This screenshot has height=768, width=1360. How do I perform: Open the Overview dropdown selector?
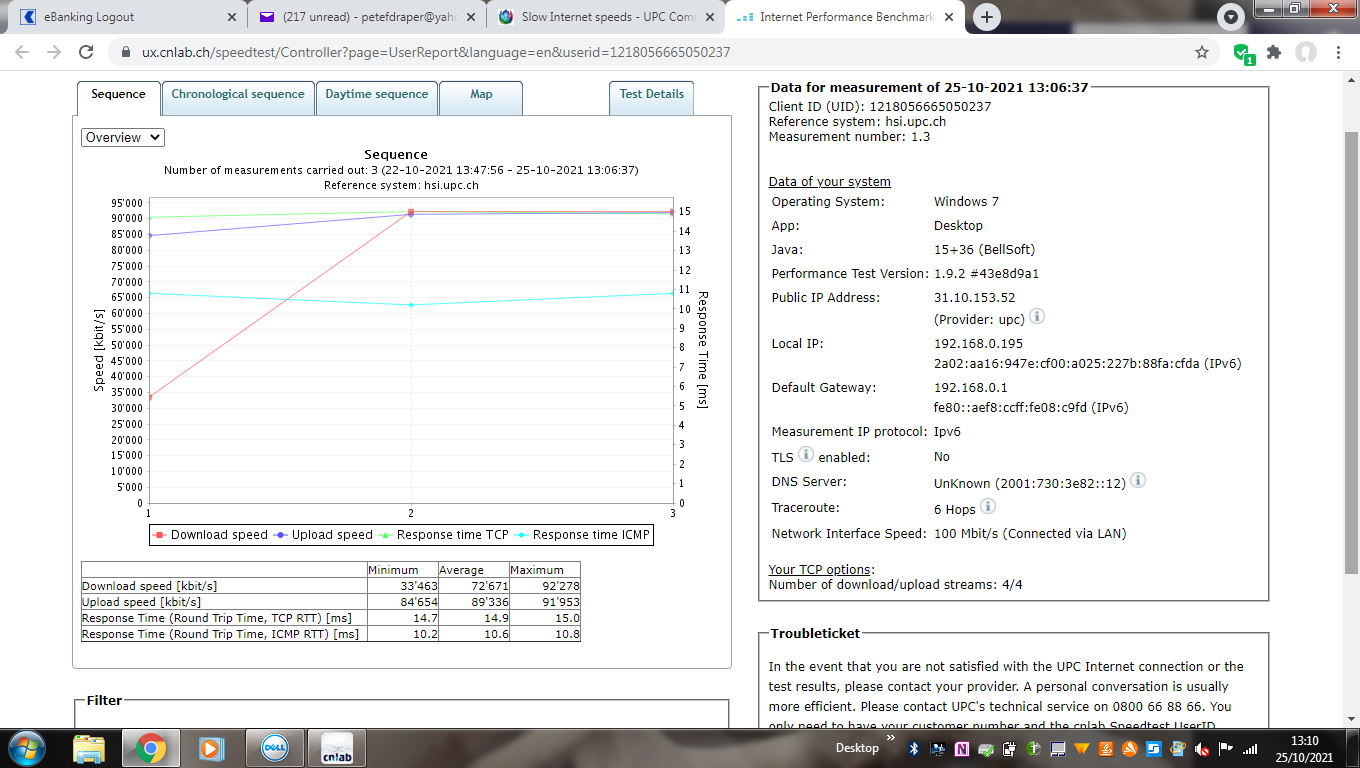click(x=123, y=137)
